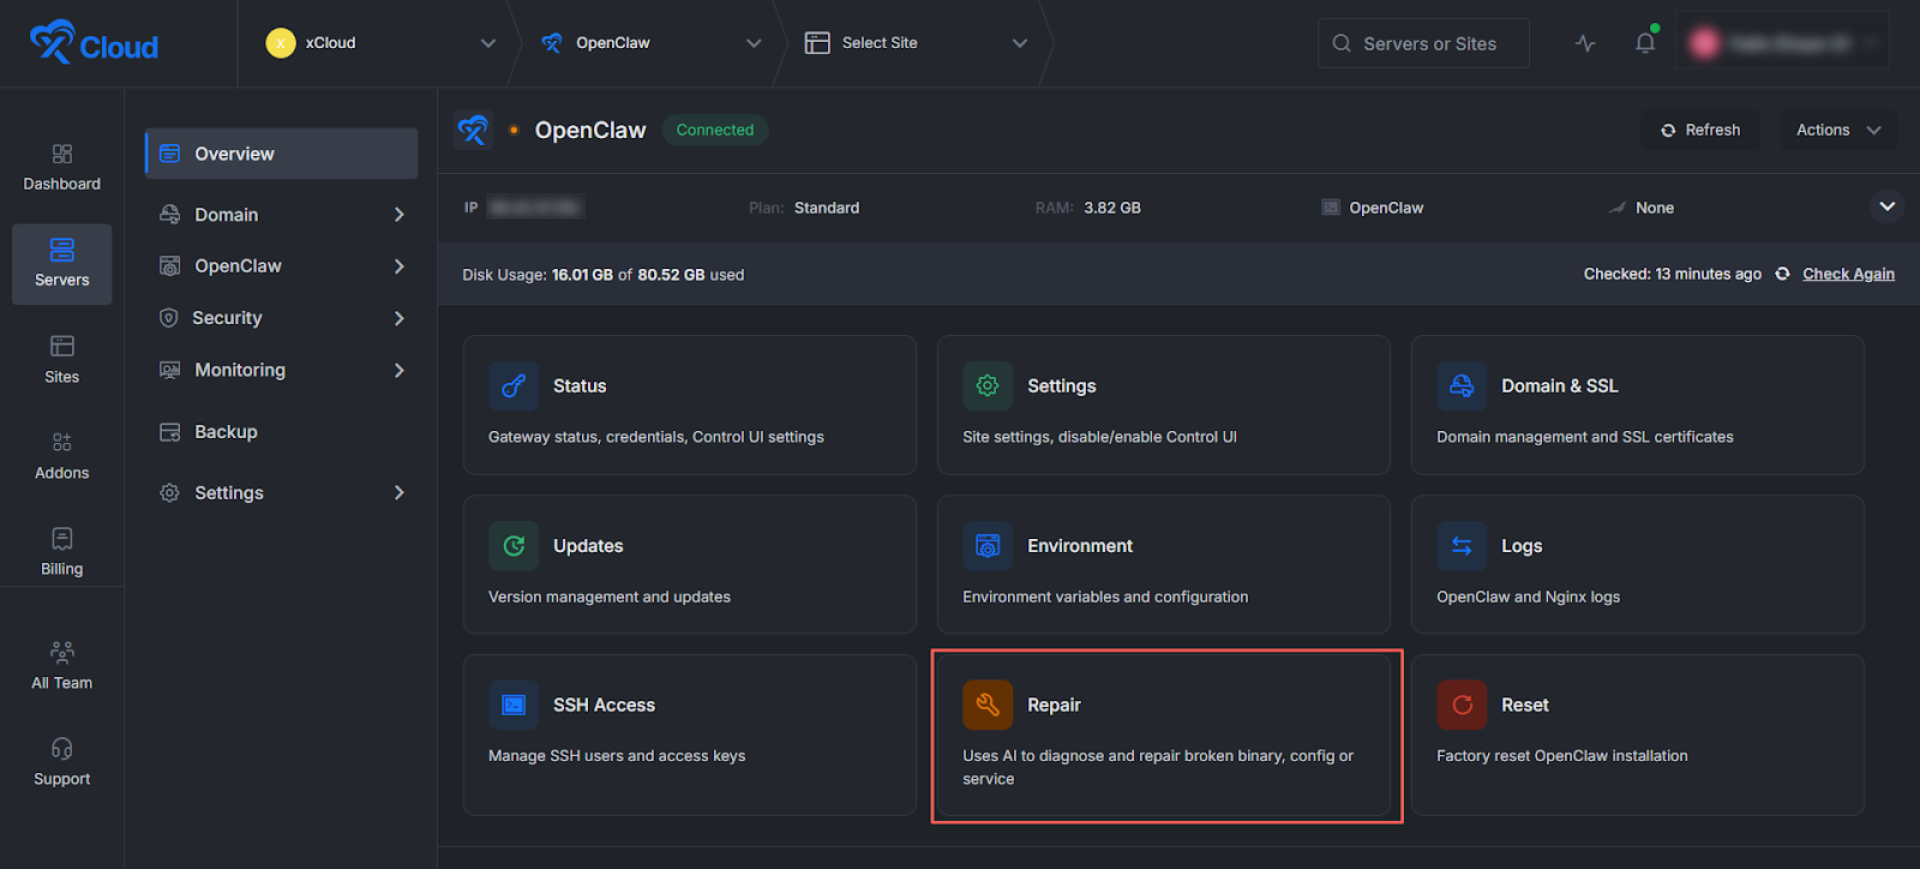Click the "3.82 GB" RAM value

[x=1112, y=208]
